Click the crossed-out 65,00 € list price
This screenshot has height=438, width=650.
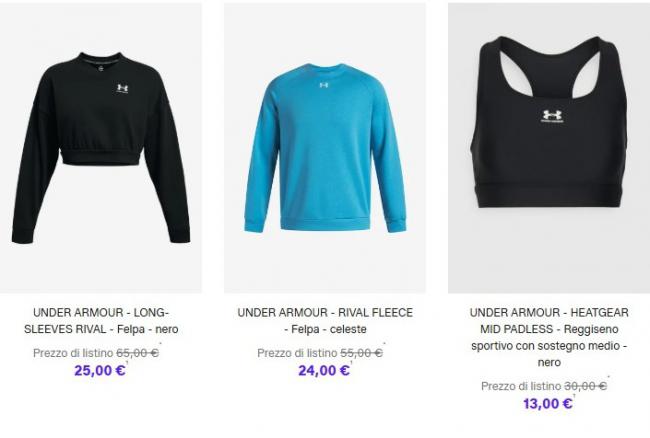pos(137,353)
